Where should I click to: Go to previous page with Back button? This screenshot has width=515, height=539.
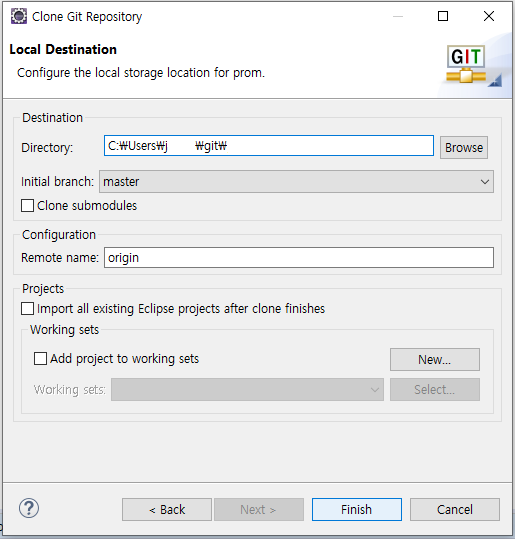tap(167, 509)
